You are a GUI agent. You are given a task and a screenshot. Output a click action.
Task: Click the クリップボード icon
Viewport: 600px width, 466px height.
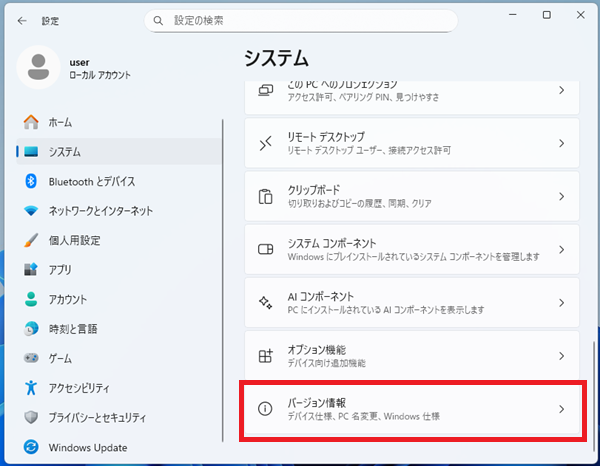click(266, 196)
